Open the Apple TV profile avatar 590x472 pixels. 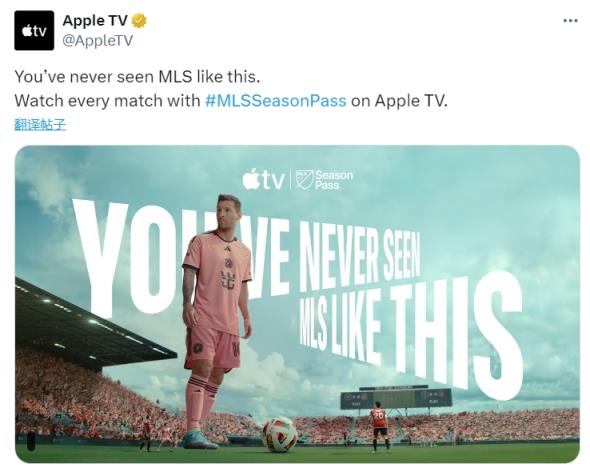click(34, 30)
